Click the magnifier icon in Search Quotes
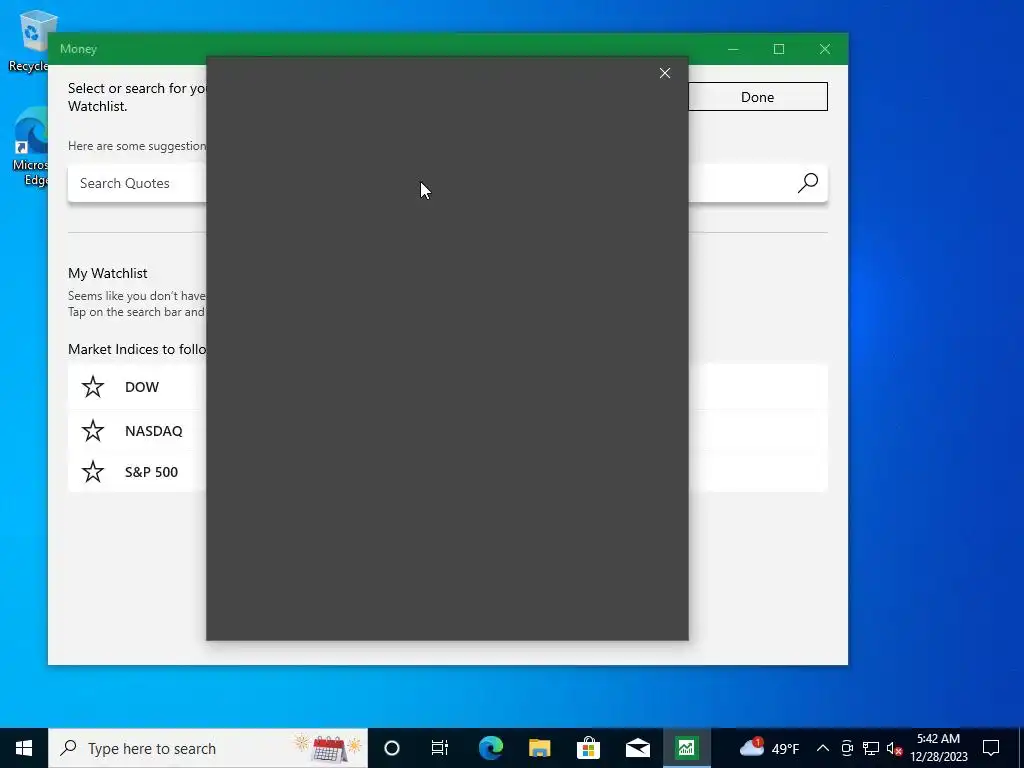 [808, 183]
